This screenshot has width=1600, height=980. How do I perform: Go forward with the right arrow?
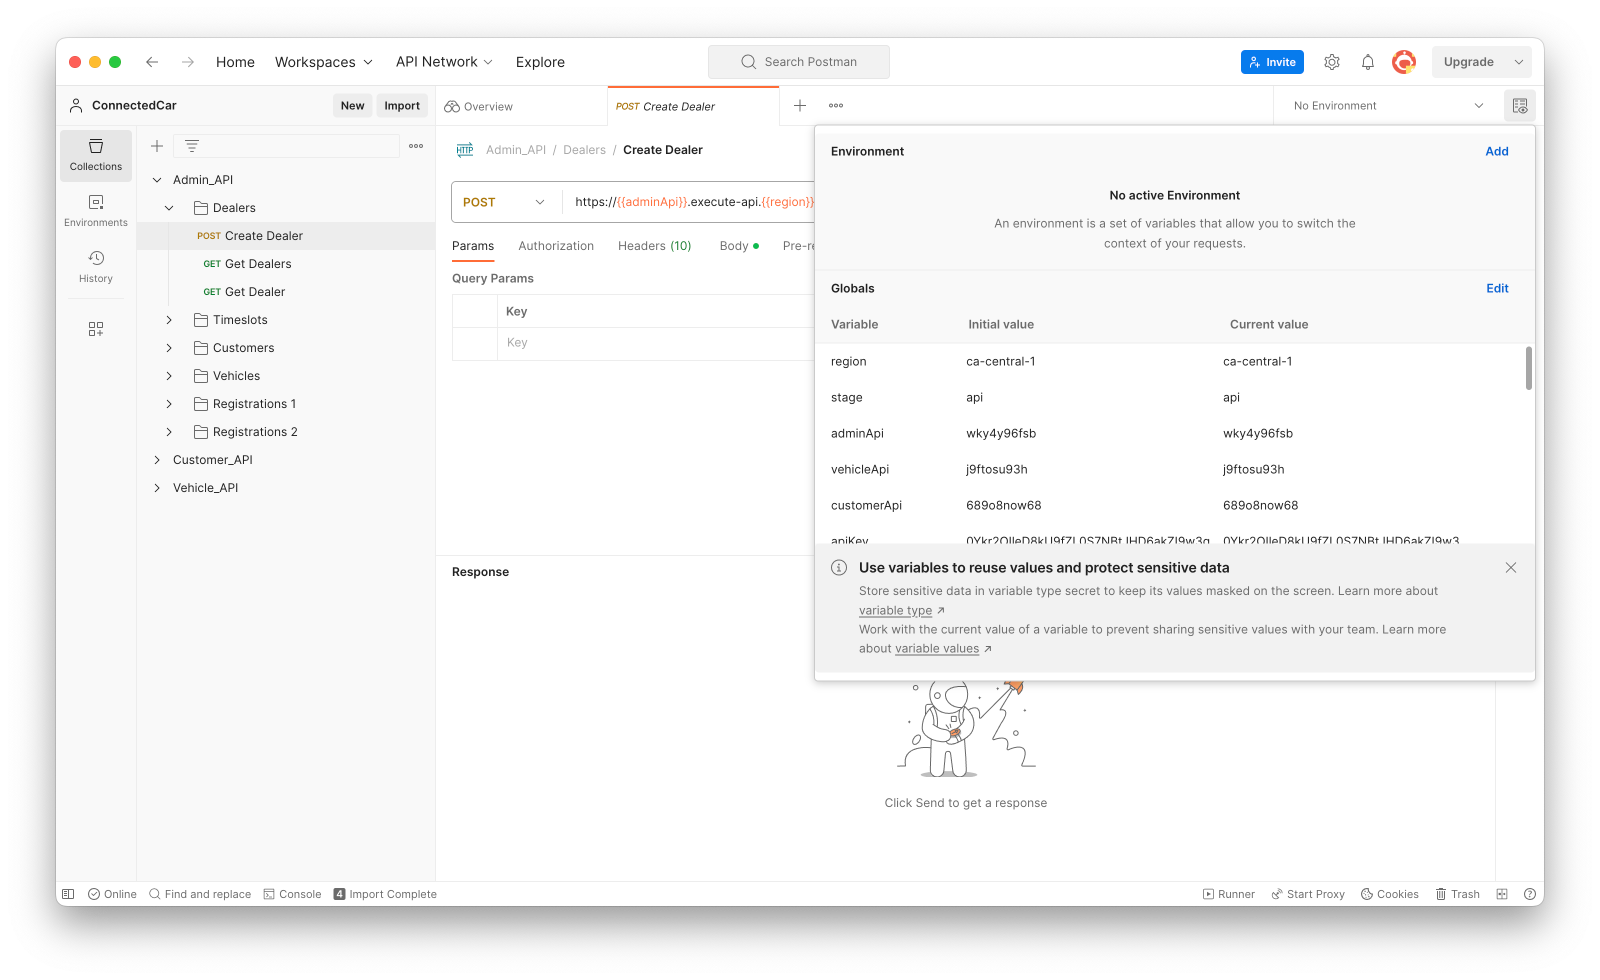(188, 62)
